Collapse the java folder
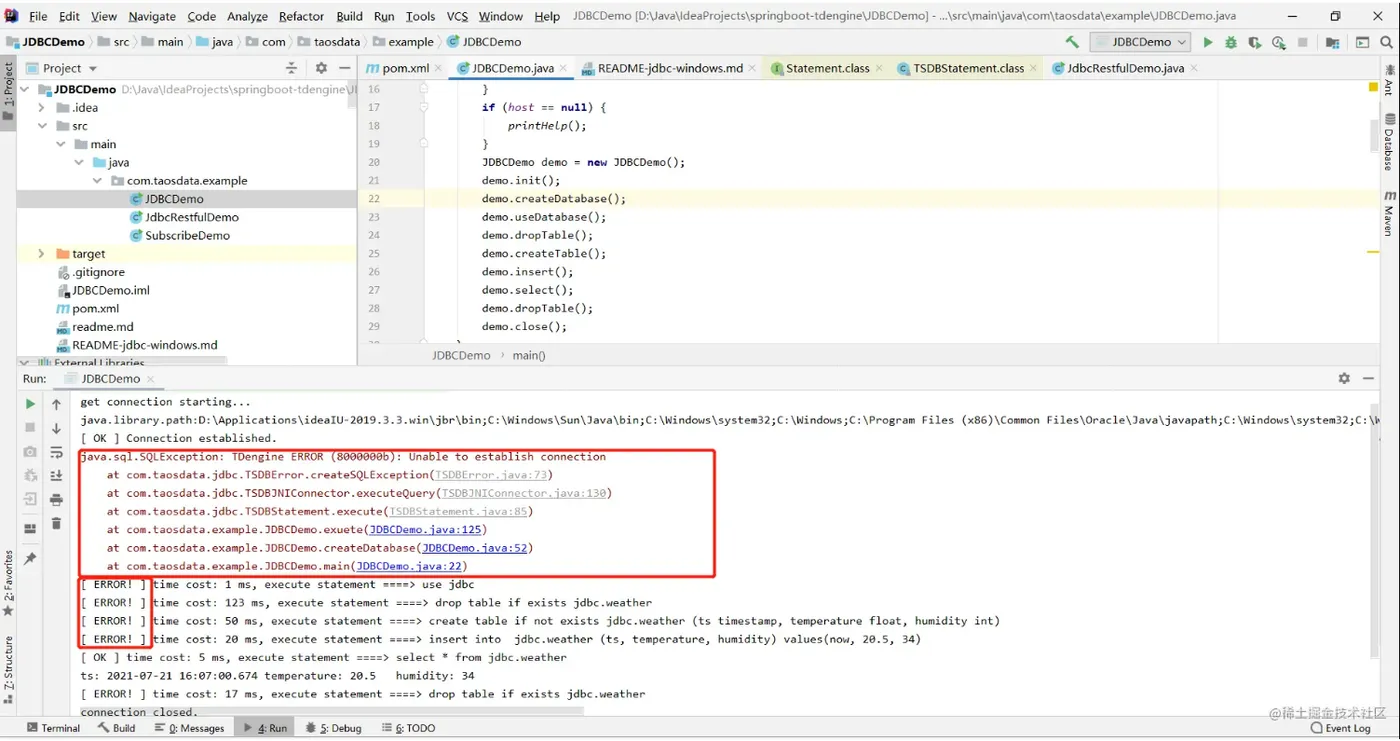The image size is (1400, 741). pyautogui.click(x=78, y=162)
